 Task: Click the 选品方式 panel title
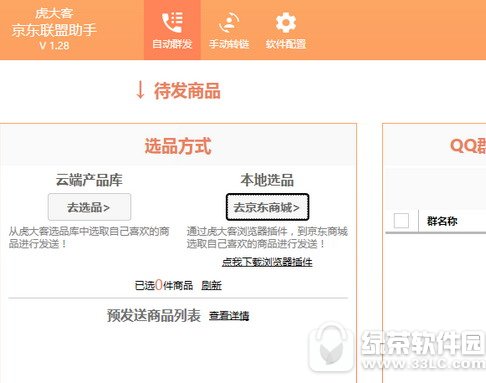[x=178, y=146]
